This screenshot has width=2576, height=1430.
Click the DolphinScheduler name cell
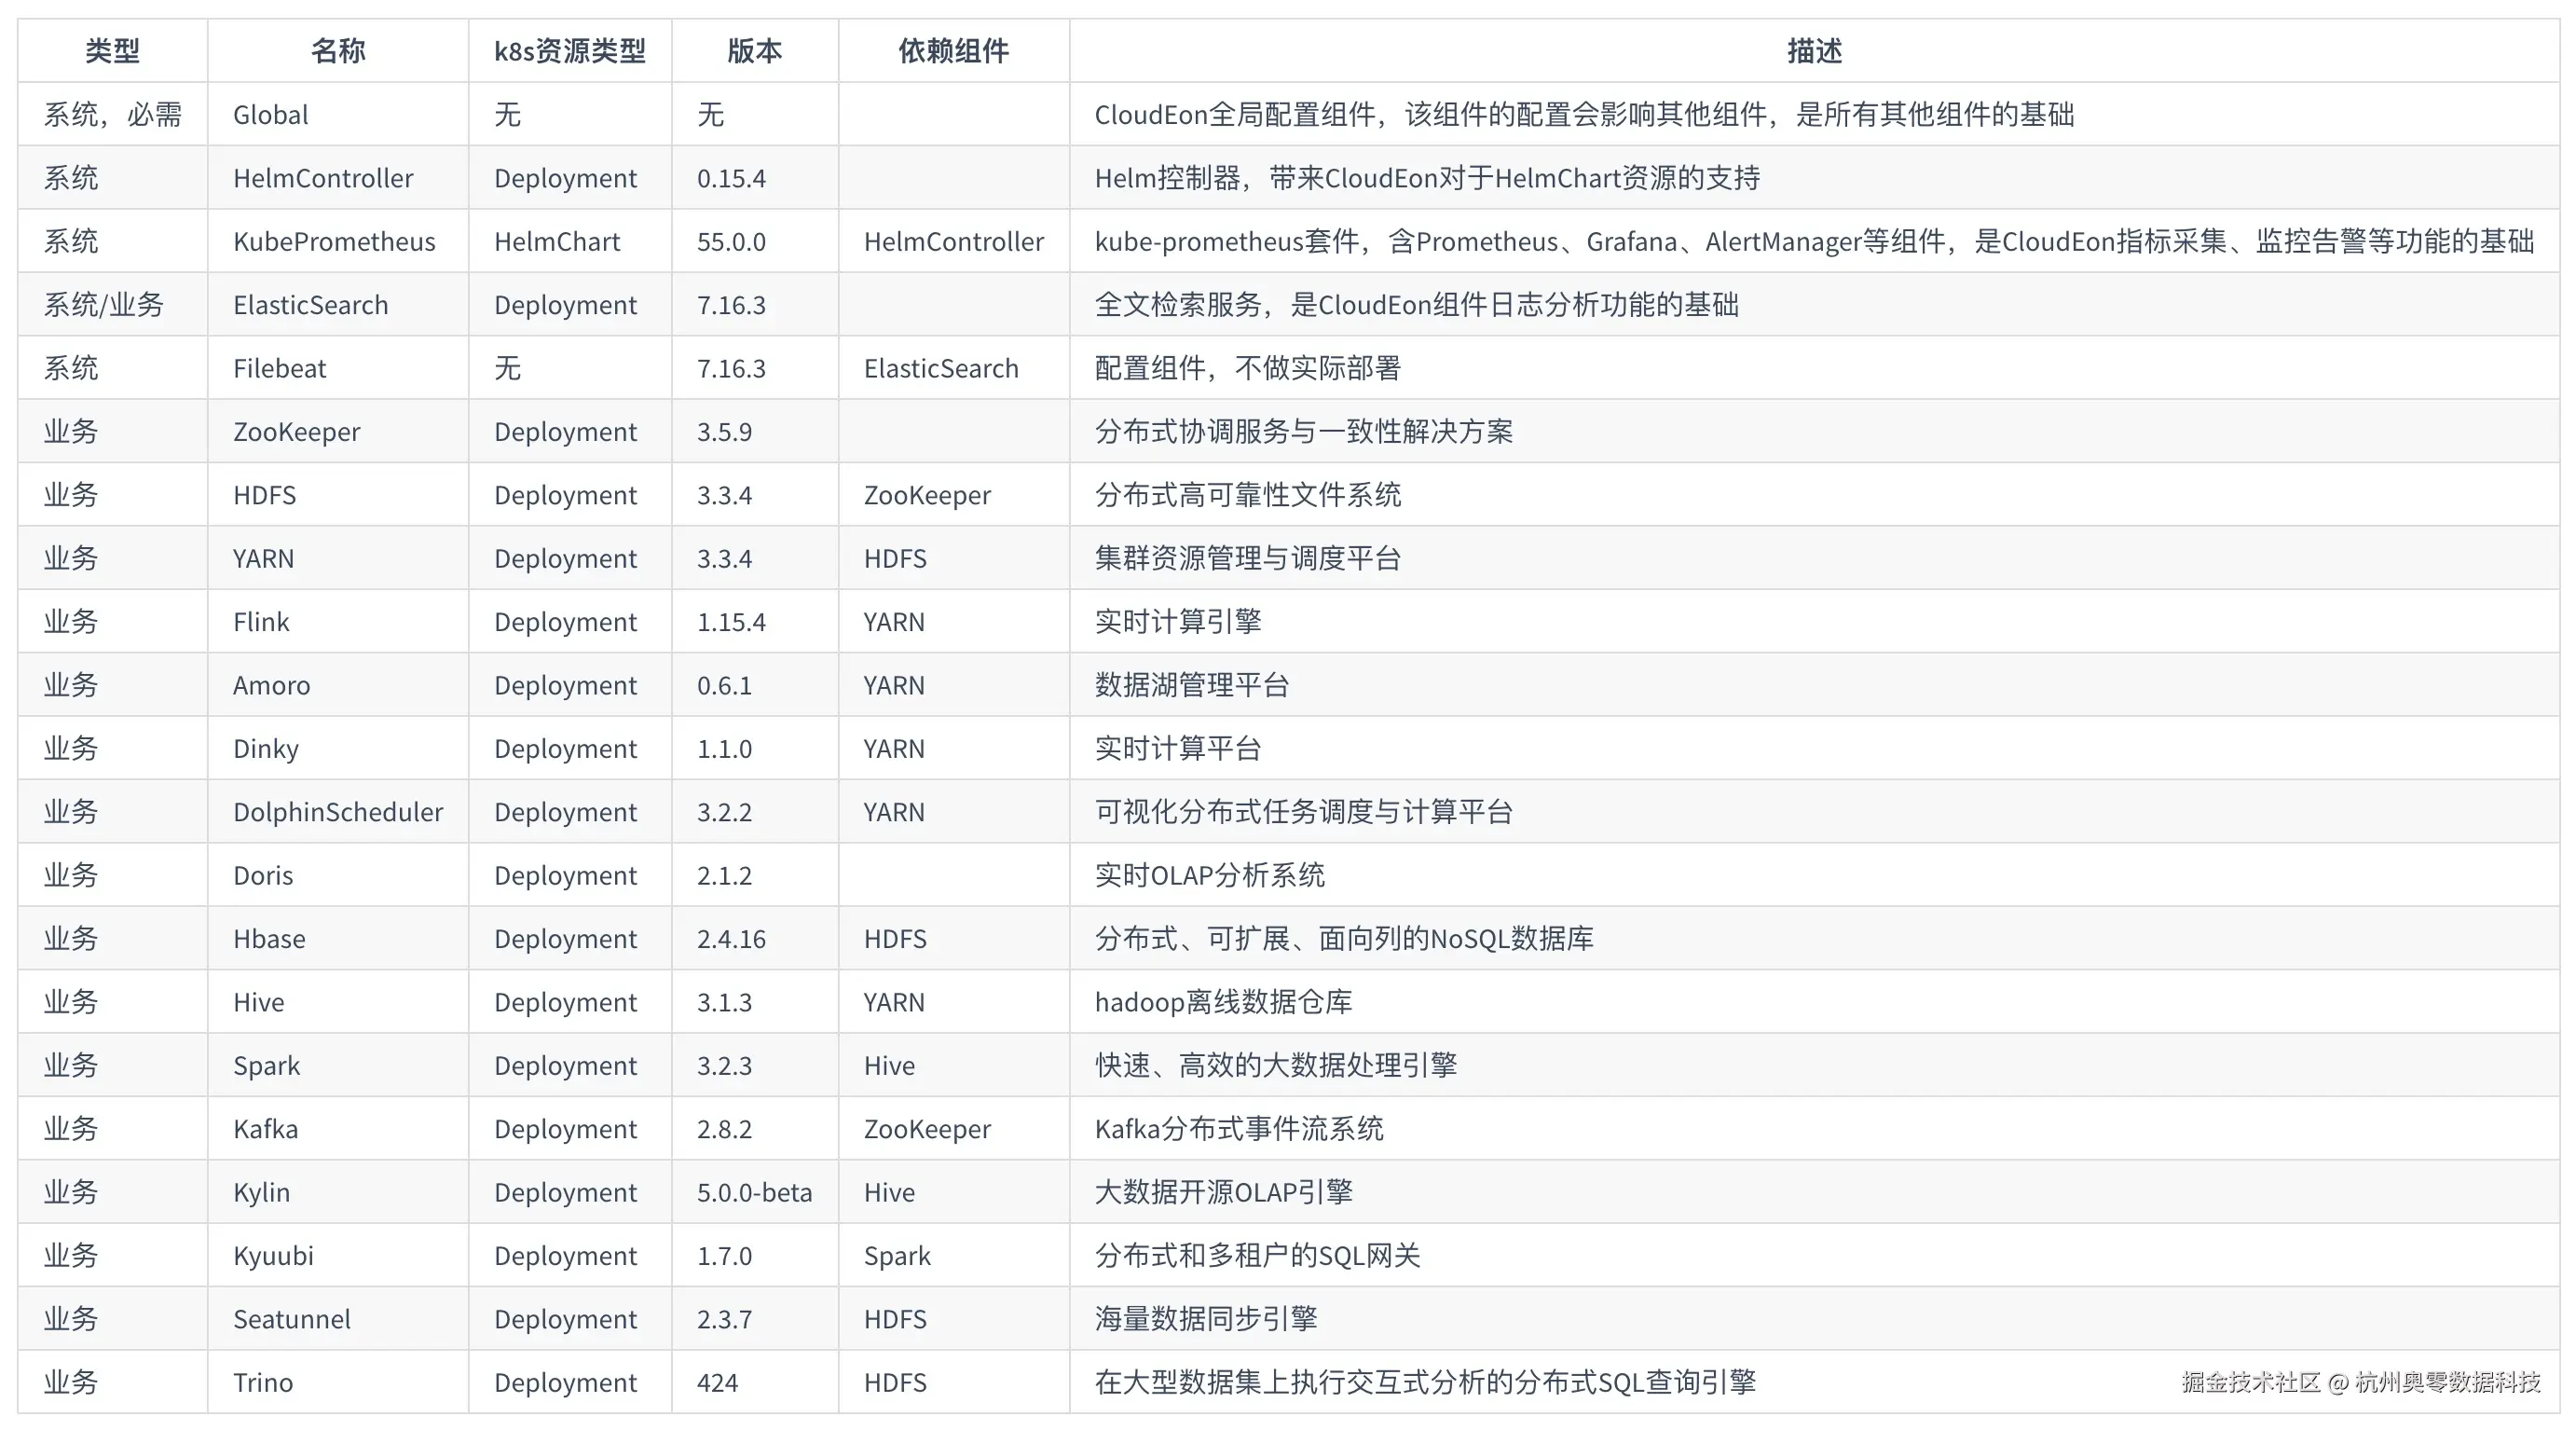337,811
